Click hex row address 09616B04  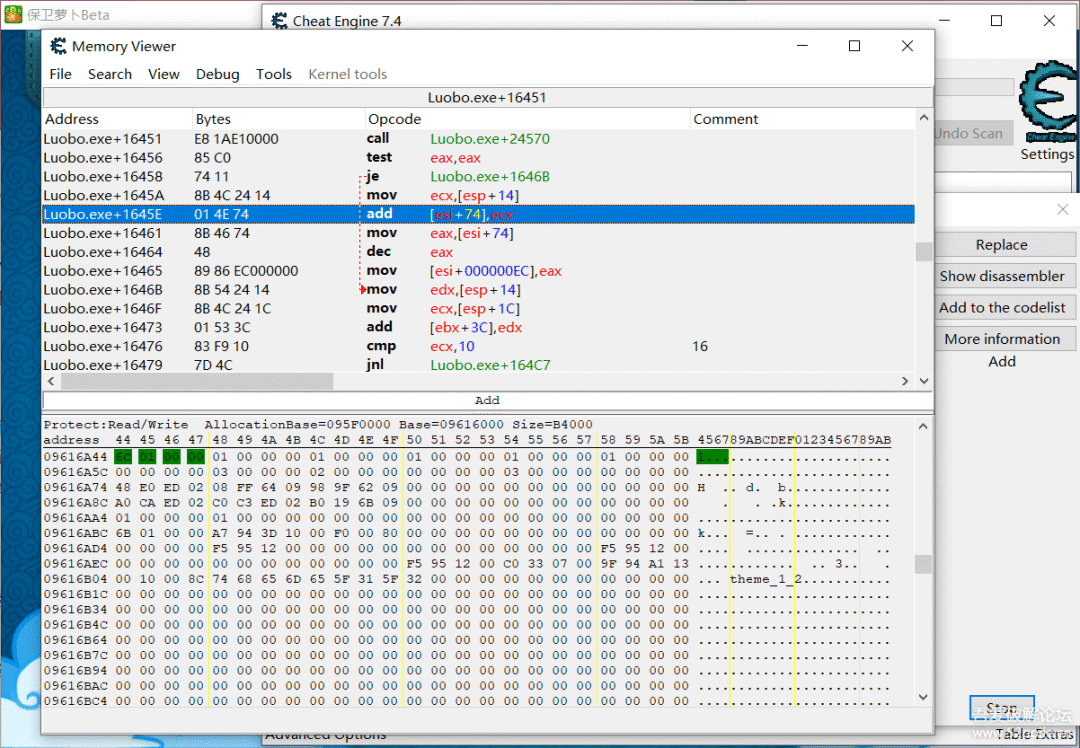tap(76, 579)
